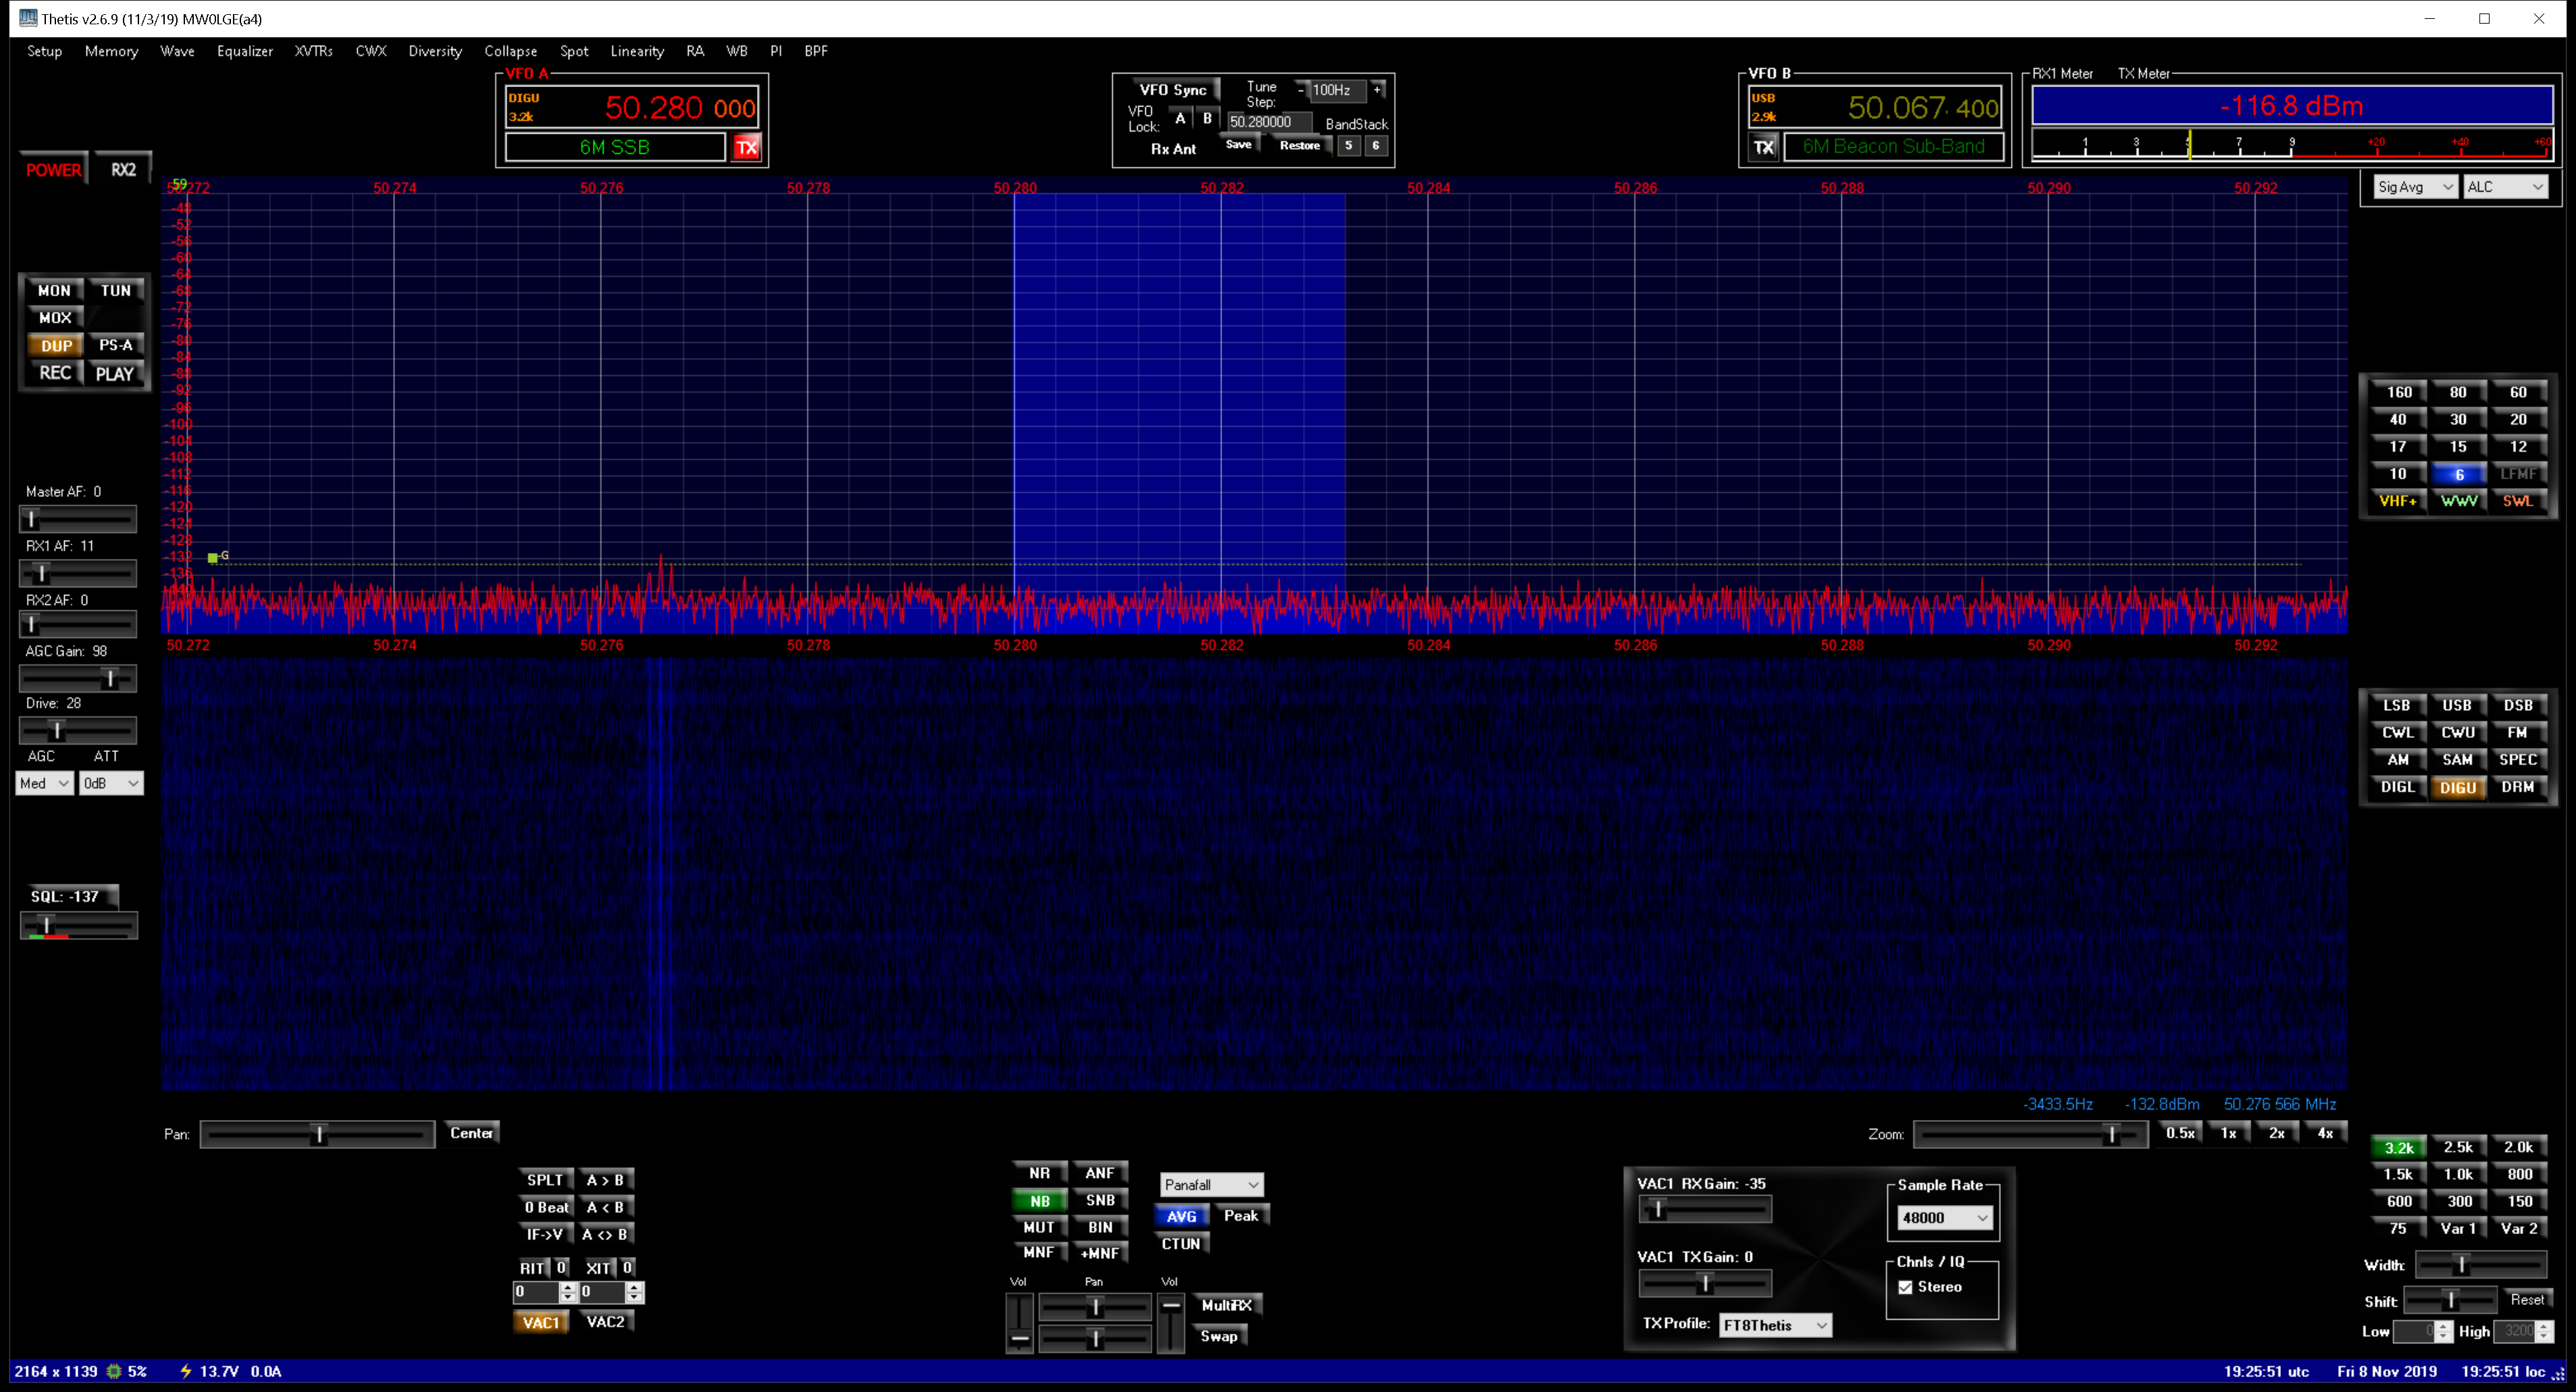Toggle the DUP duplex button

[56, 345]
